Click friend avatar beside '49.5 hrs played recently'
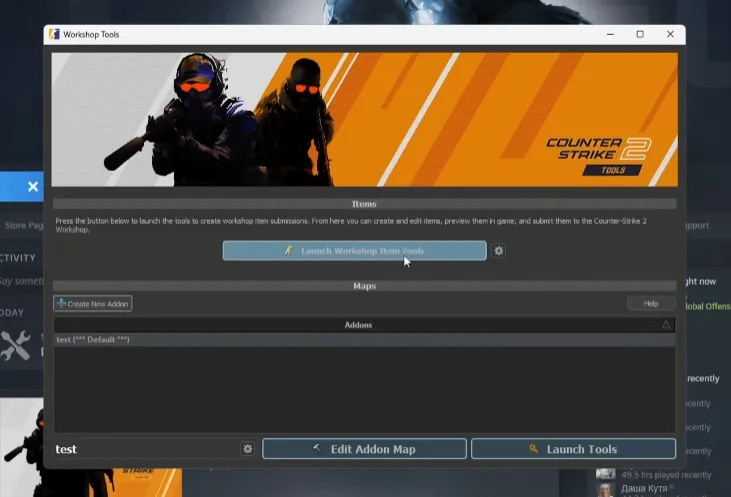The height and width of the screenshot is (497, 731). (606, 474)
